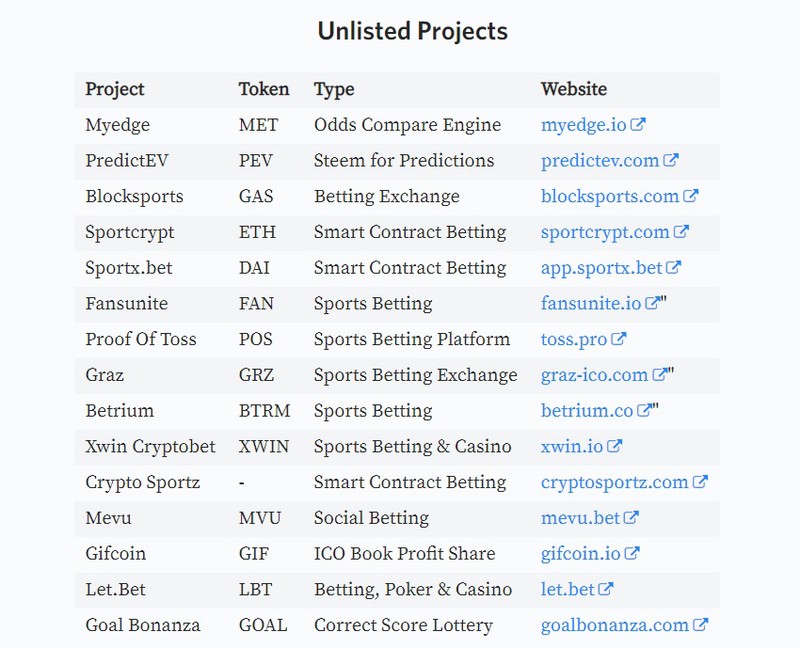Visit the goalbonanza.com text link
Image resolution: width=800 pixels, height=648 pixels.
coord(615,625)
